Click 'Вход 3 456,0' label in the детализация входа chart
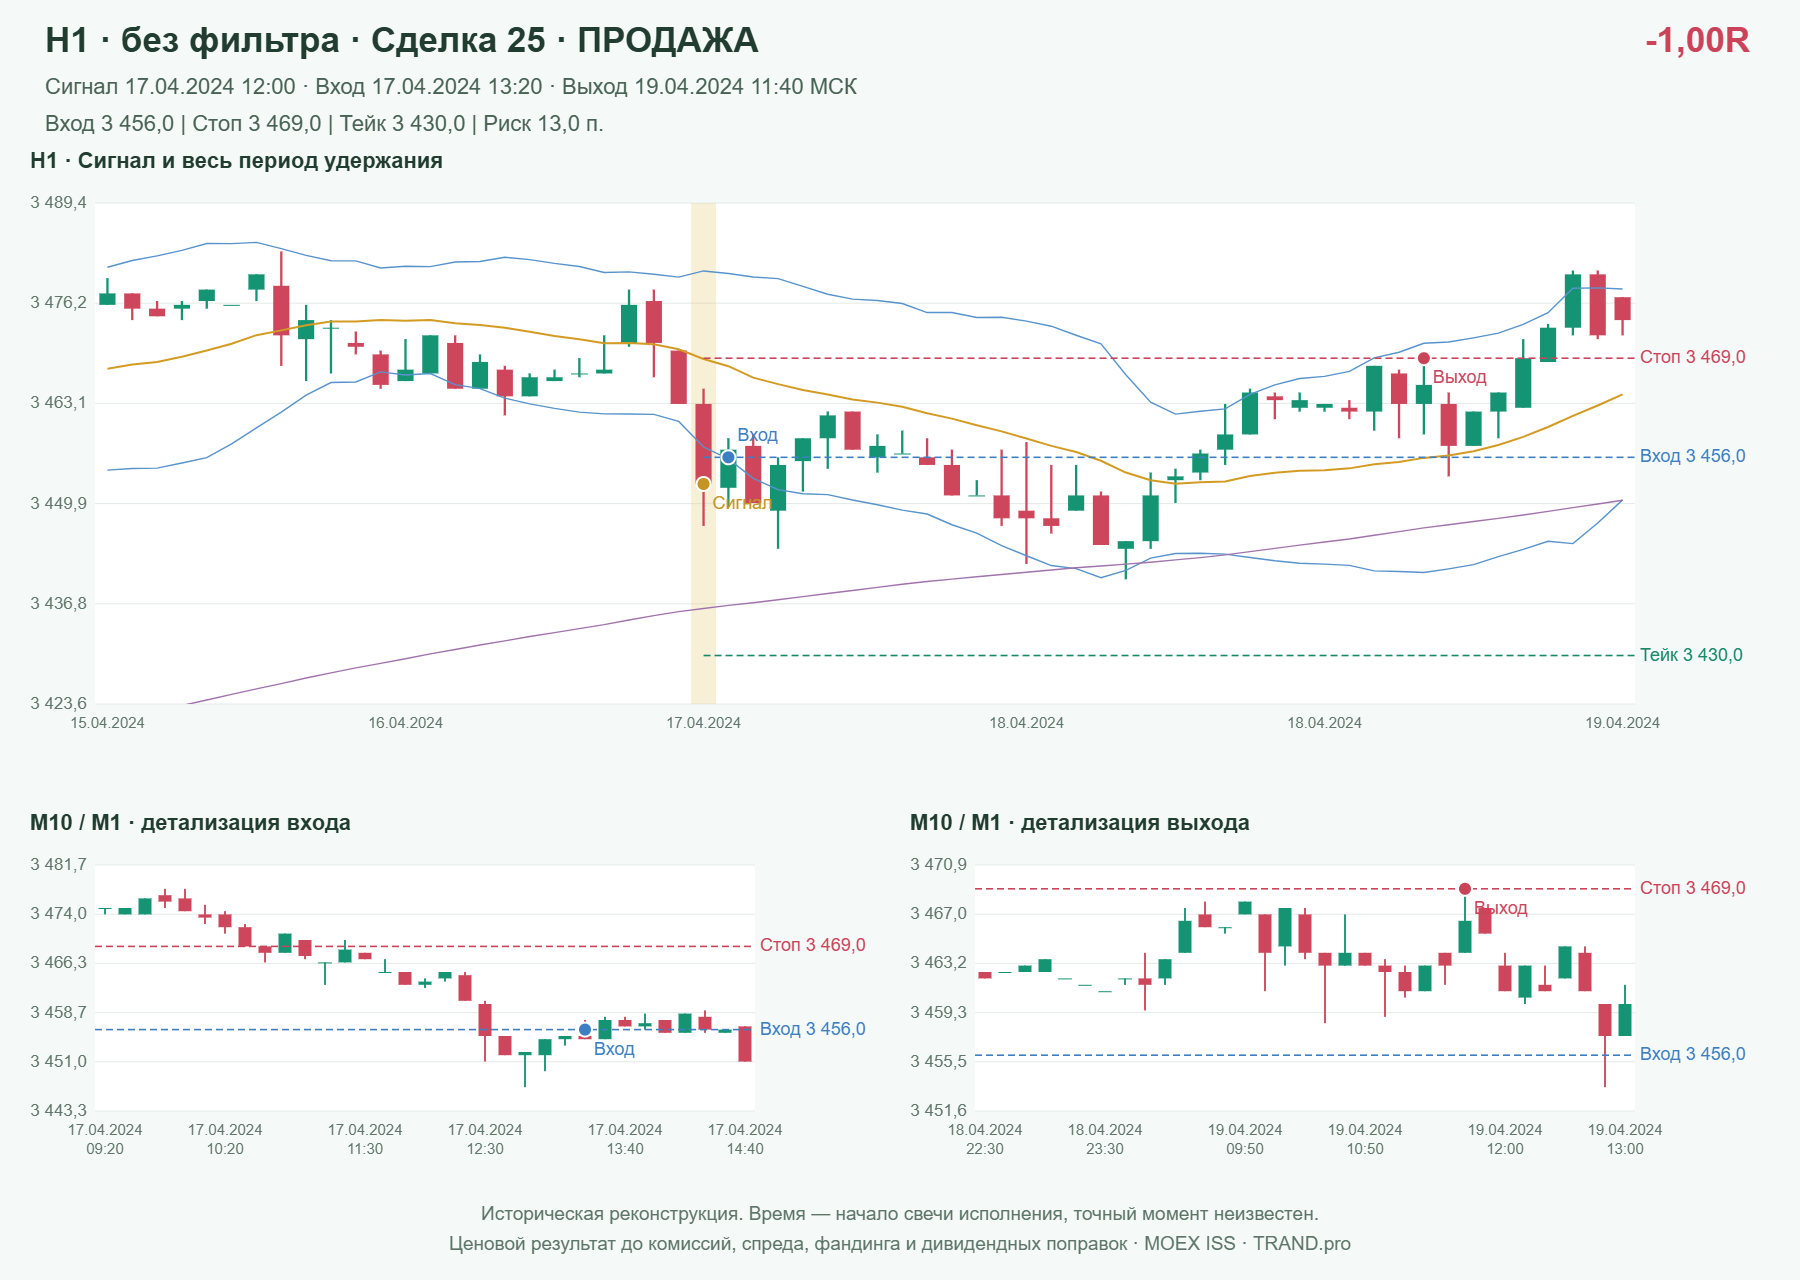This screenshot has width=1800, height=1280. pyautogui.click(x=813, y=1029)
